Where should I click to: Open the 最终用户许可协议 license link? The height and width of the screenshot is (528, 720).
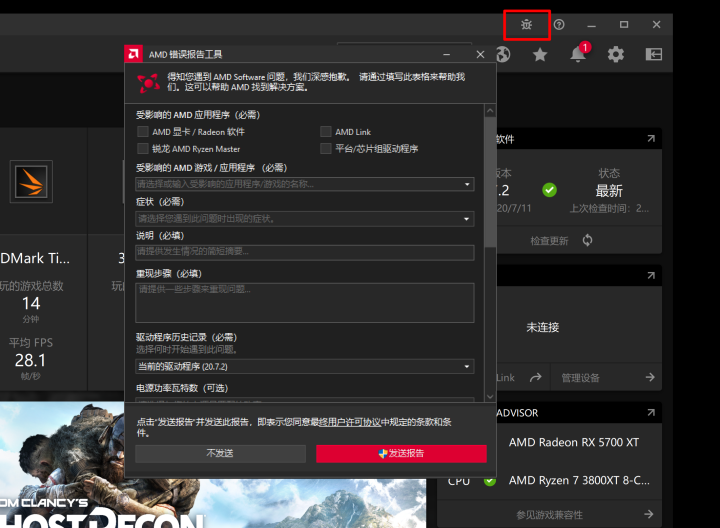pos(350,422)
